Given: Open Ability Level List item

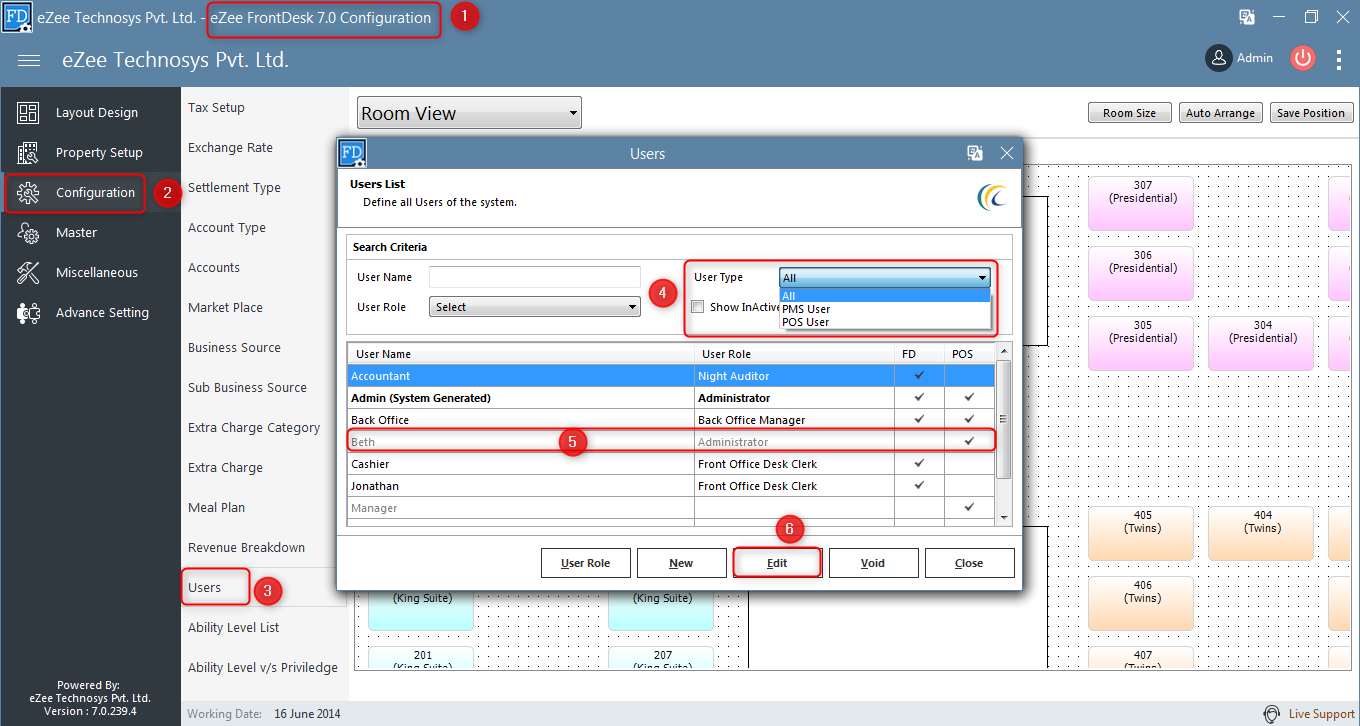Looking at the screenshot, I should (234, 628).
